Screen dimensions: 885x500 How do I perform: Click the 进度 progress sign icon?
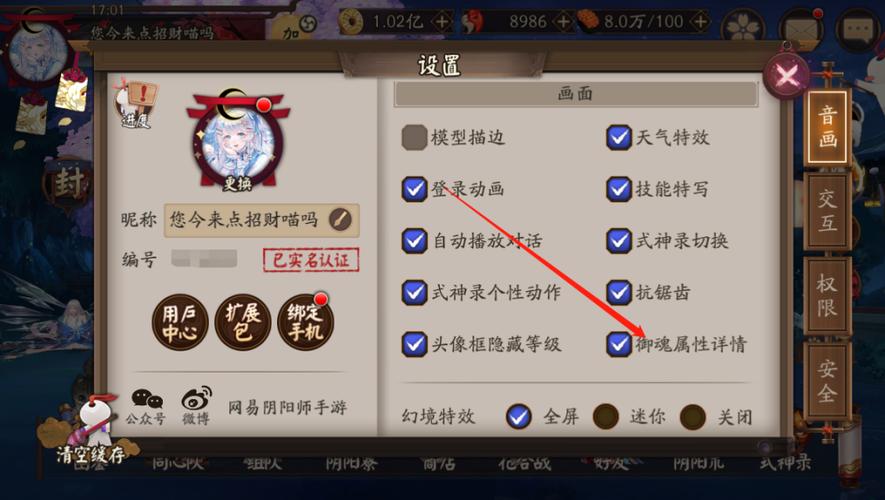(137, 105)
